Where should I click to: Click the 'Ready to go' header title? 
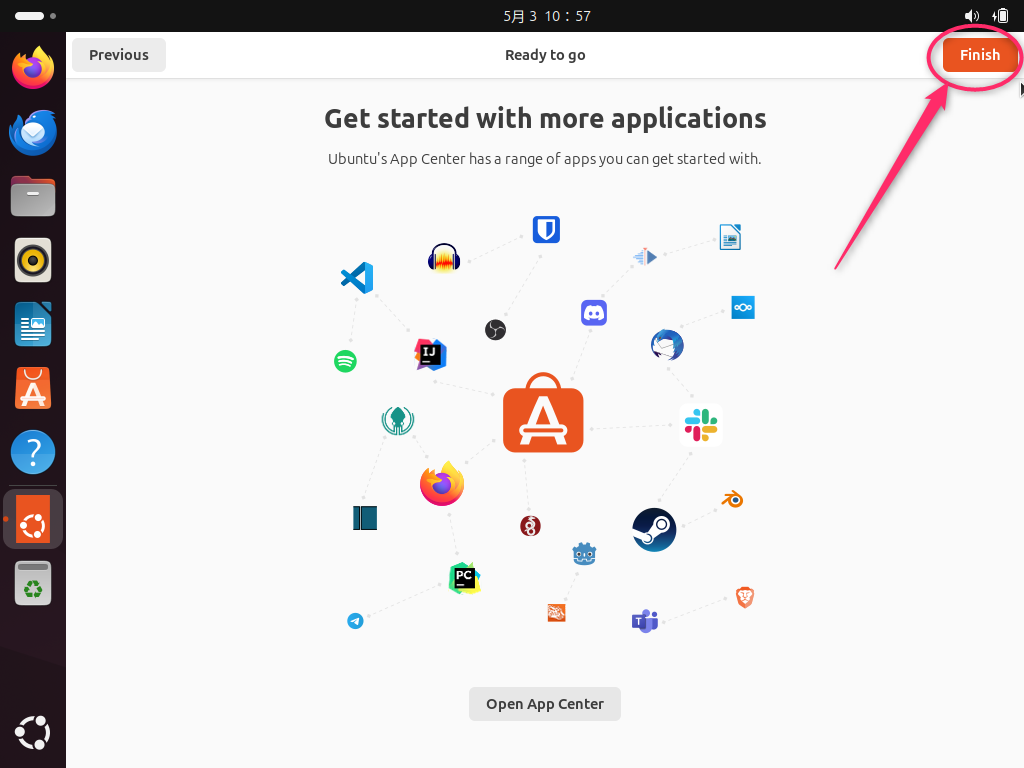click(x=545, y=55)
